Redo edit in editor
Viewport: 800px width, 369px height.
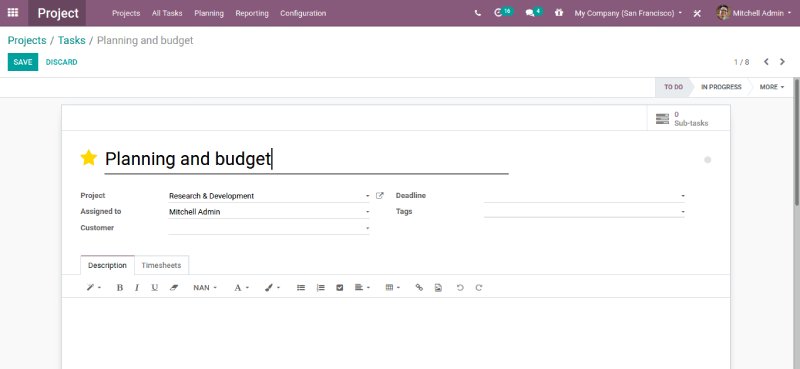pyautogui.click(x=479, y=287)
